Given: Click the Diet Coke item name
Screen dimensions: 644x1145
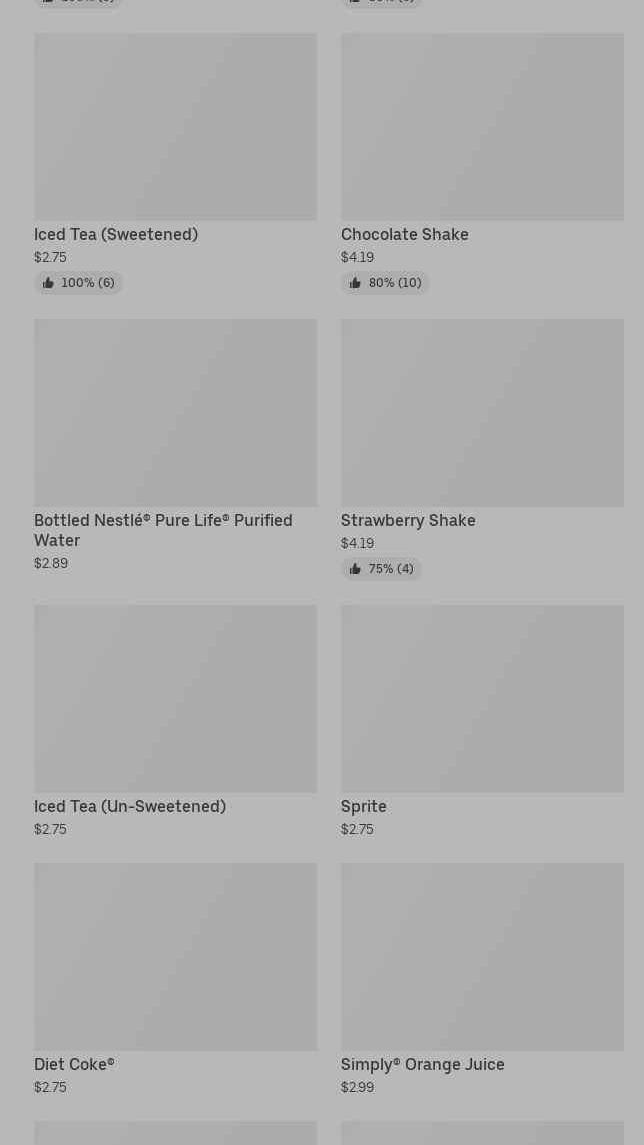Looking at the screenshot, I should [x=74, y=1065].
